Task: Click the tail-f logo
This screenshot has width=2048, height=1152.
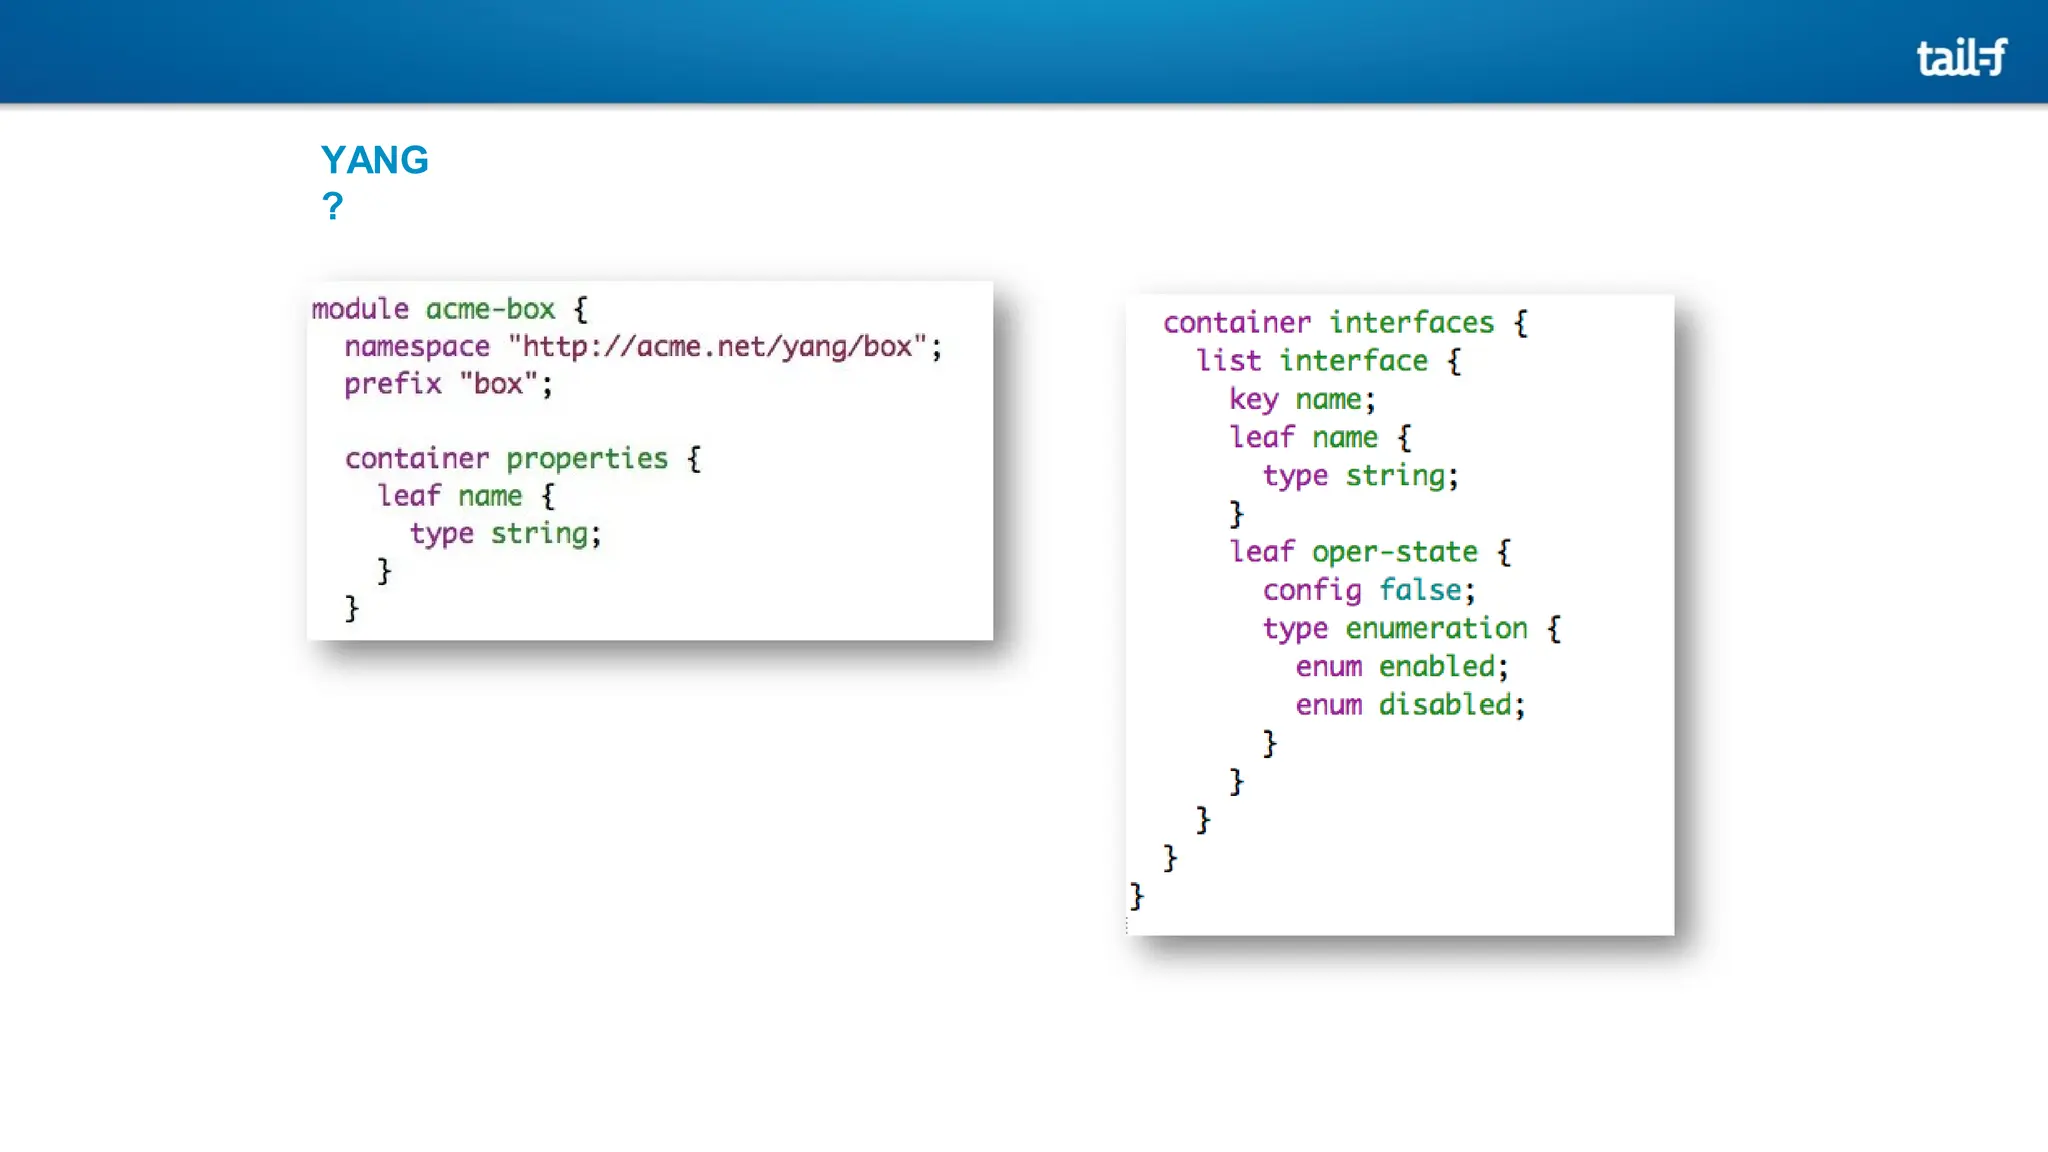Action: click(1960, 58)
